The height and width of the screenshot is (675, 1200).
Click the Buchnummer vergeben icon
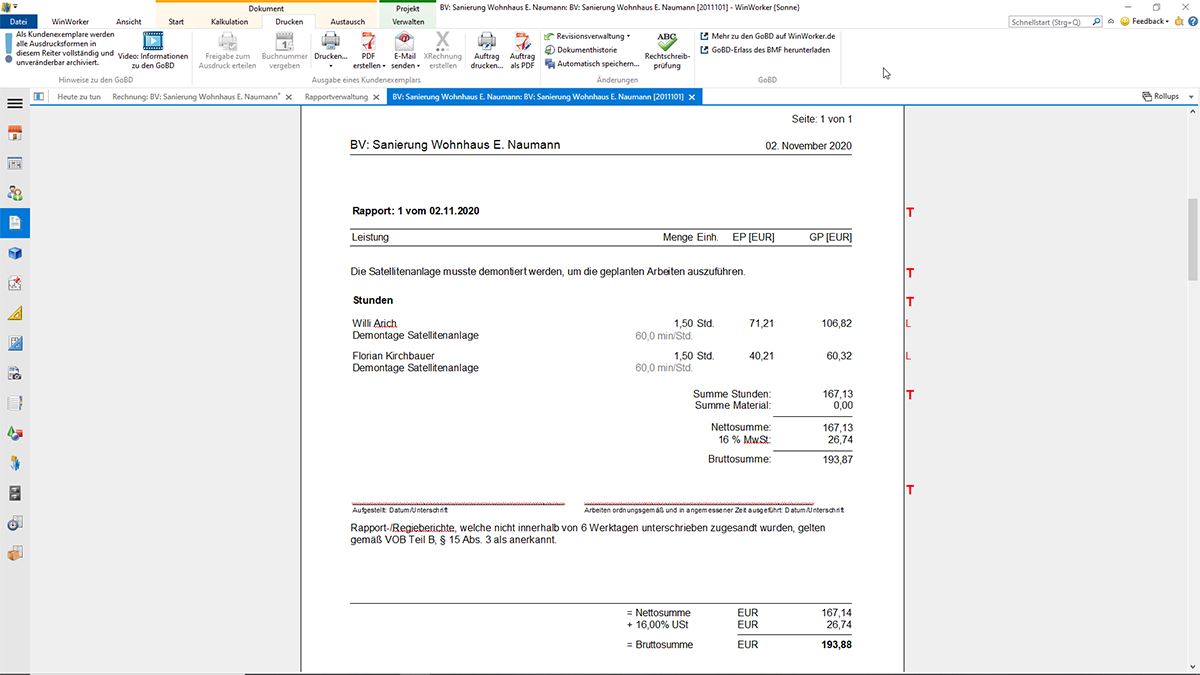tap(285, 51)
